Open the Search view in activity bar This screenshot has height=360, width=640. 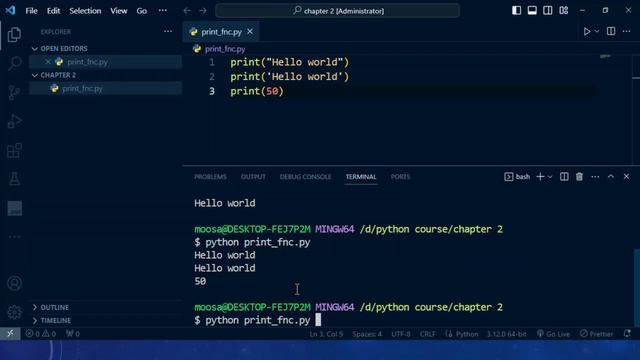(x=14, y=63)
